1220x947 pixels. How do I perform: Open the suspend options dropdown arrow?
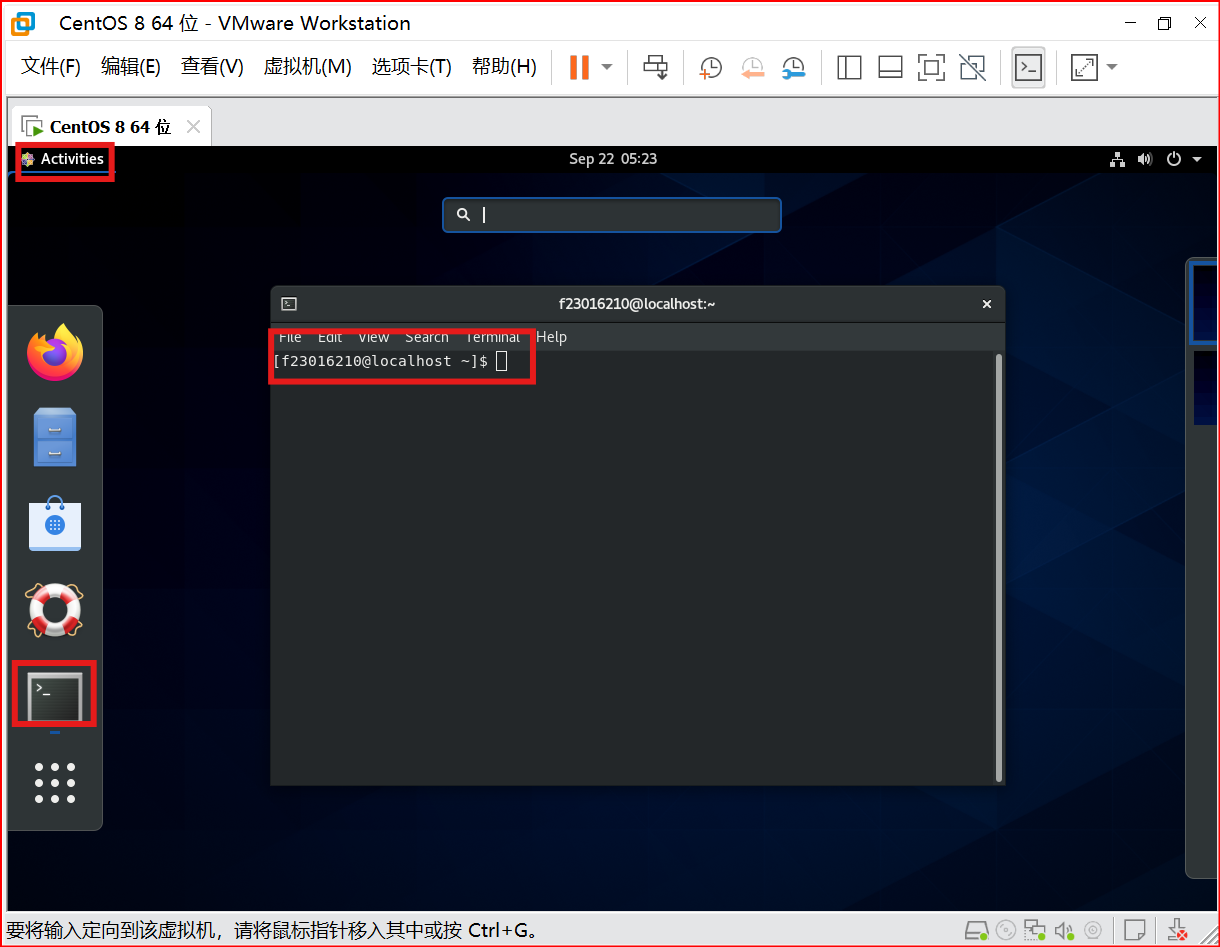click(606, 67)
